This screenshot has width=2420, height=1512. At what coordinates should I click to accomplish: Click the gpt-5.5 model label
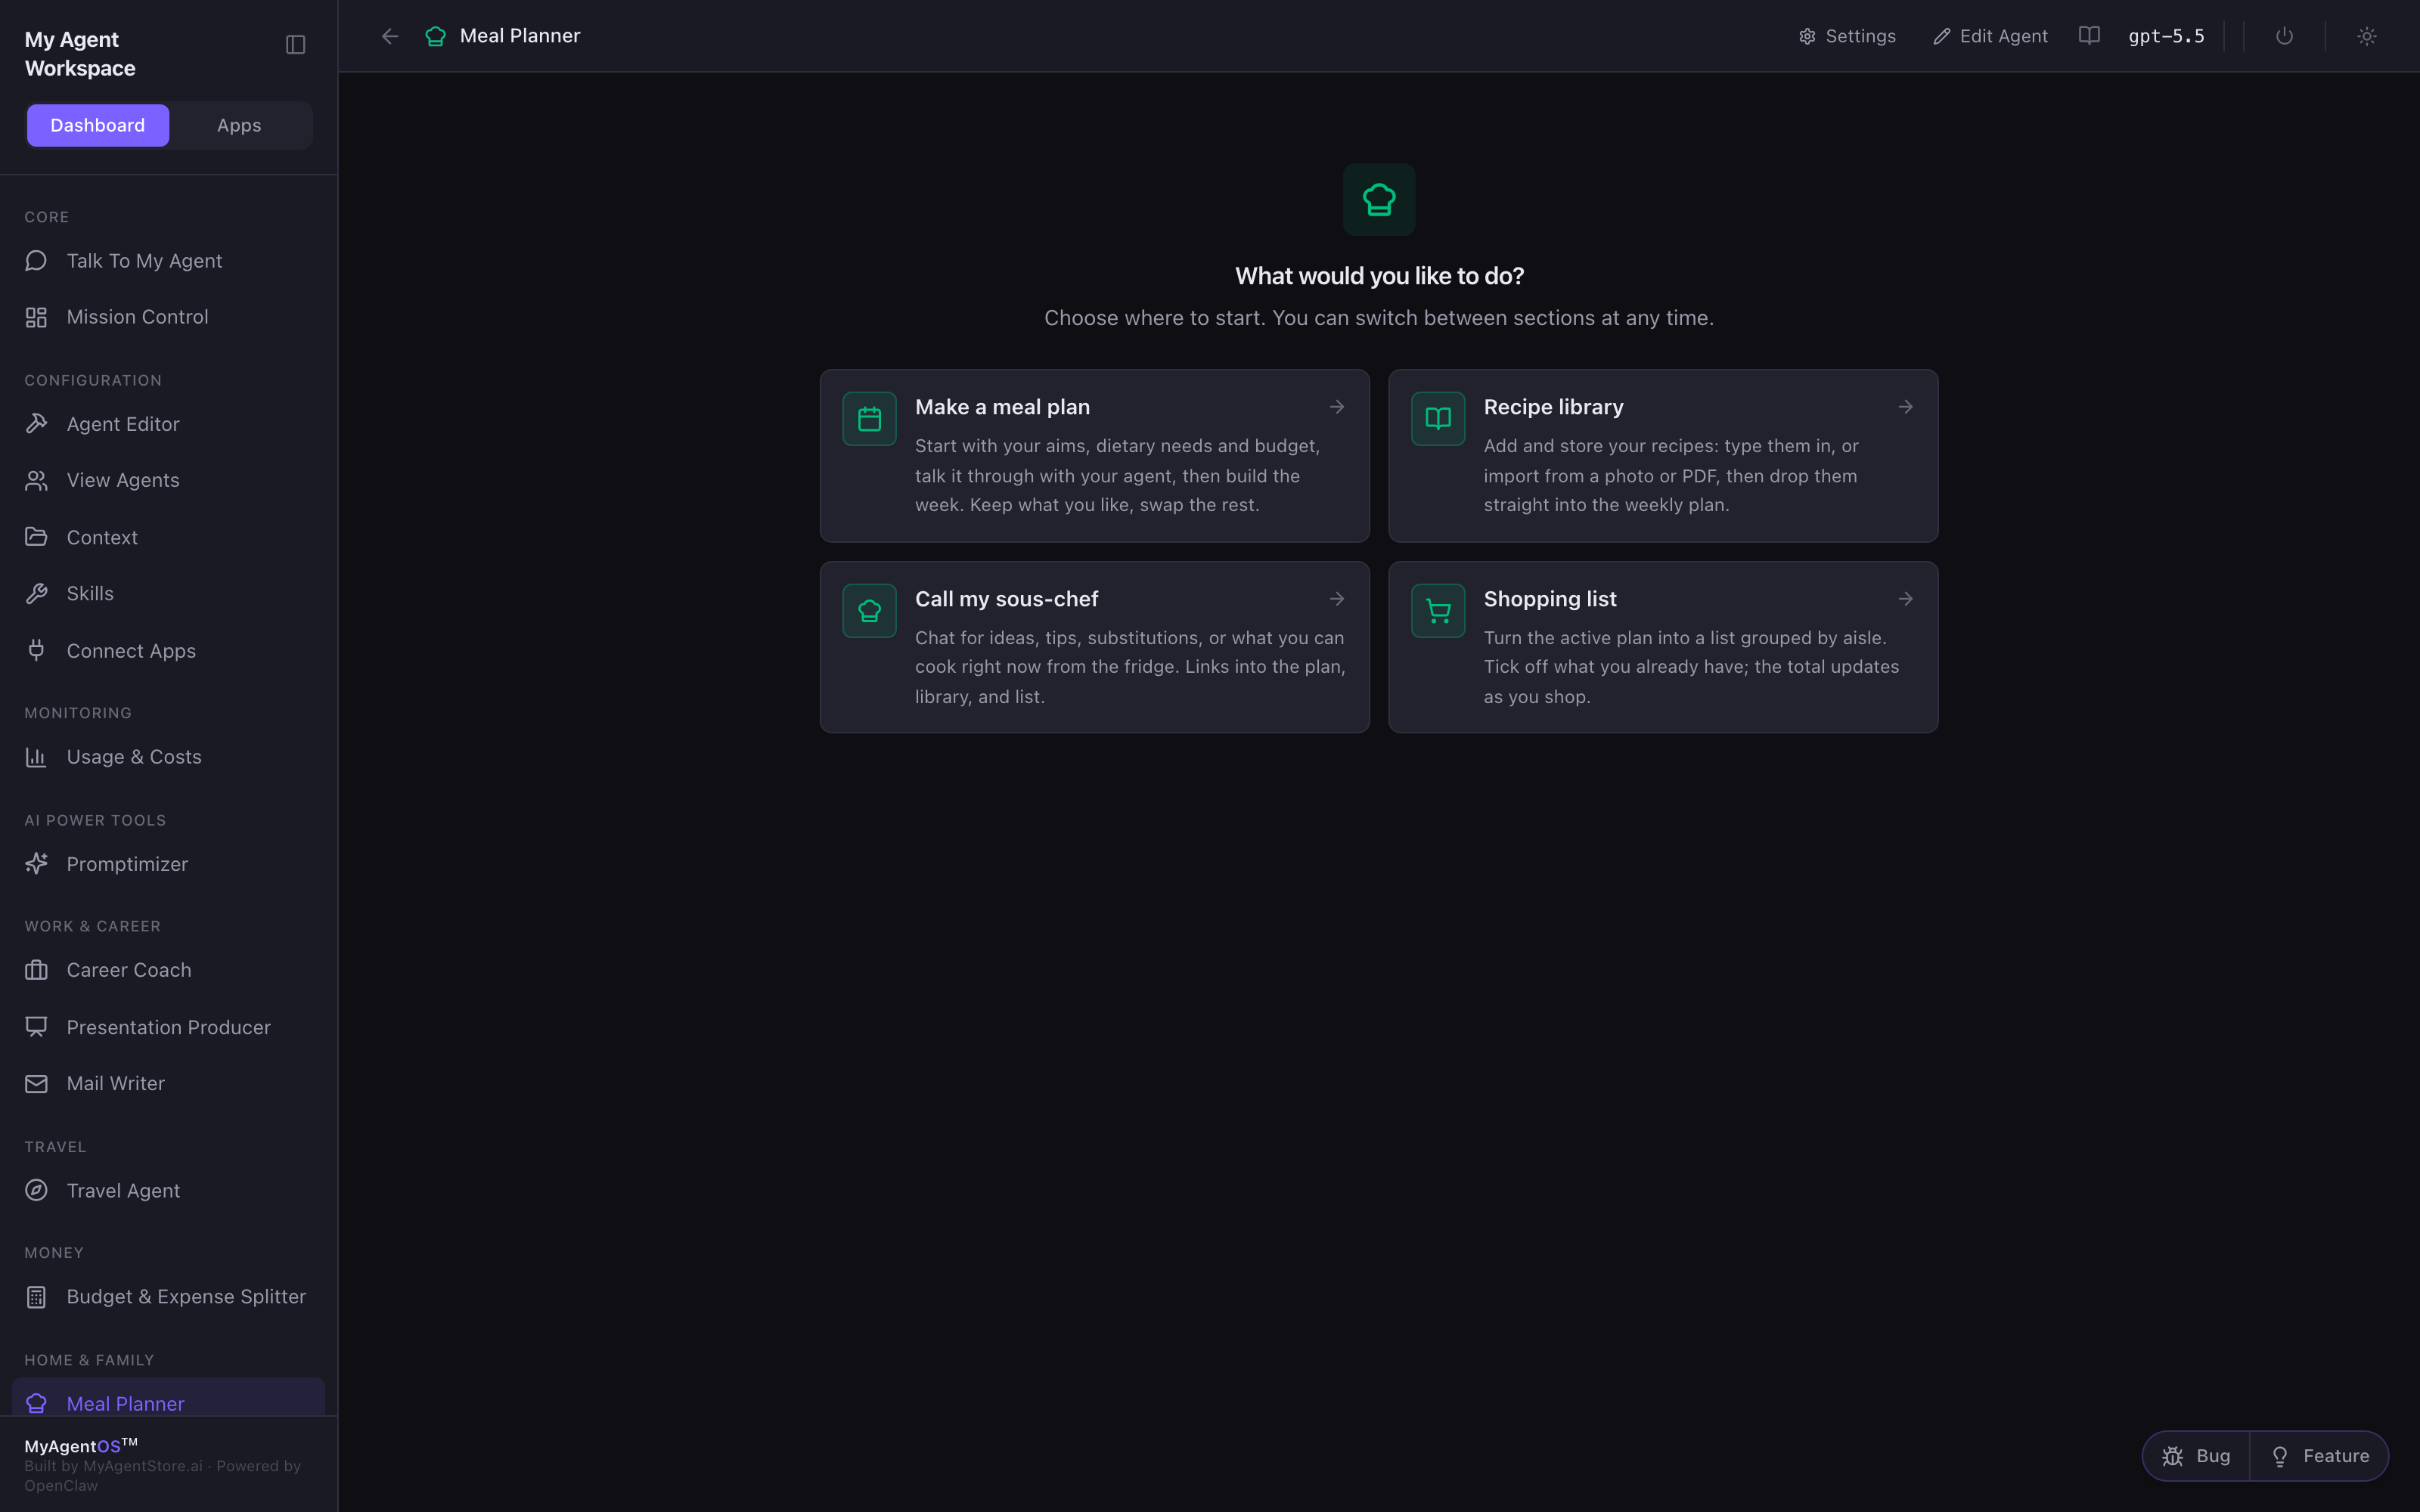point(2166,36)
